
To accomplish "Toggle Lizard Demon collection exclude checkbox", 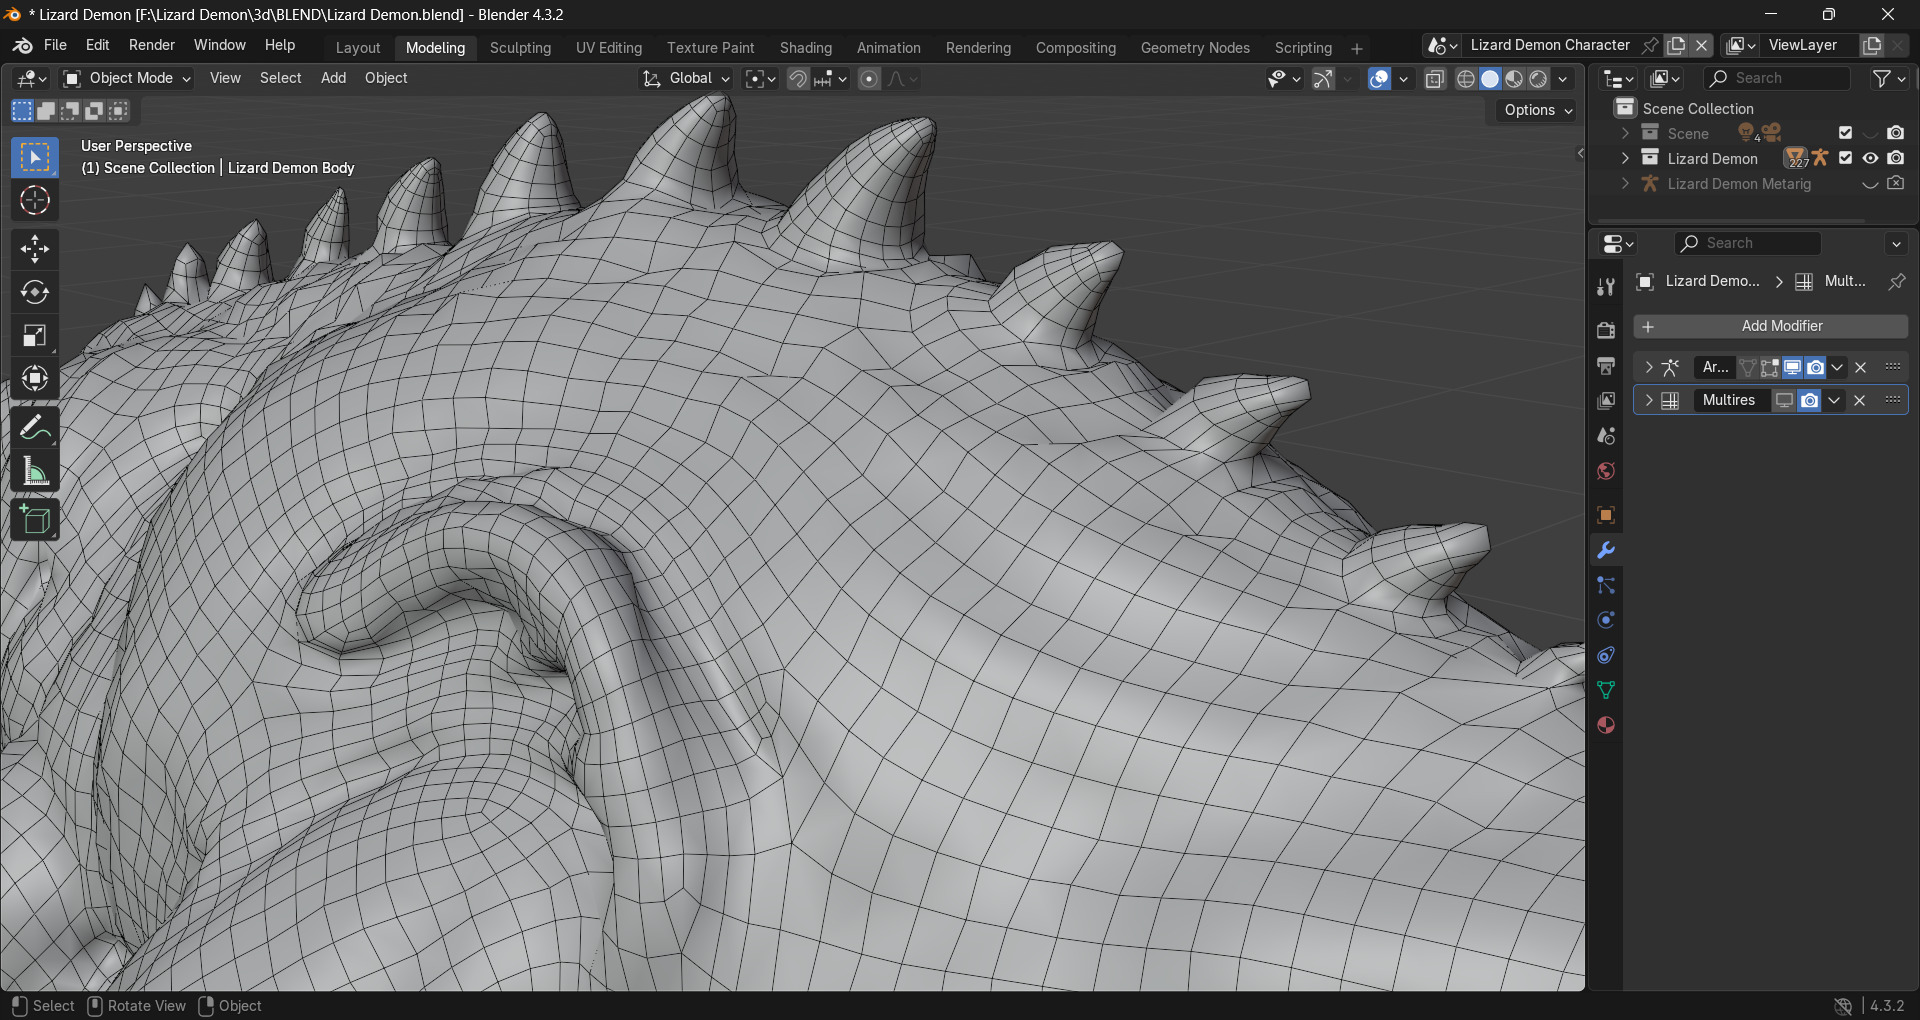I will [1846, 158].
